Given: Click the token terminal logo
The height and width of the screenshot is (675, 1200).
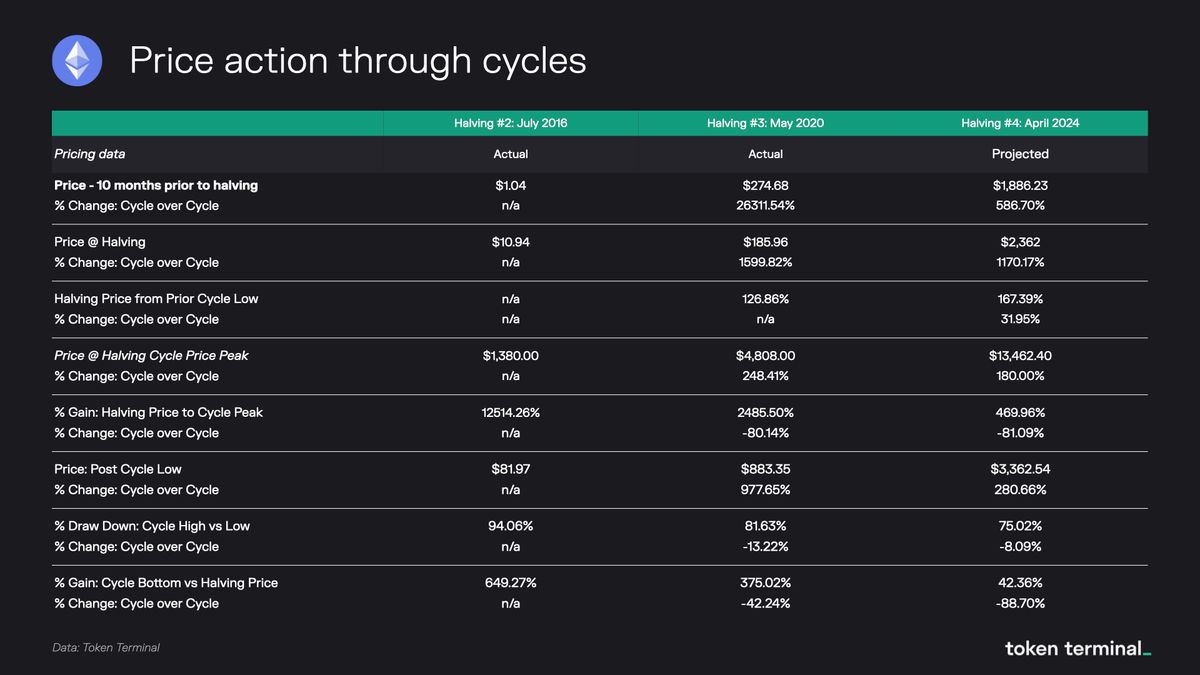Looking at the screenshot, I should (x=1077, y=648).
